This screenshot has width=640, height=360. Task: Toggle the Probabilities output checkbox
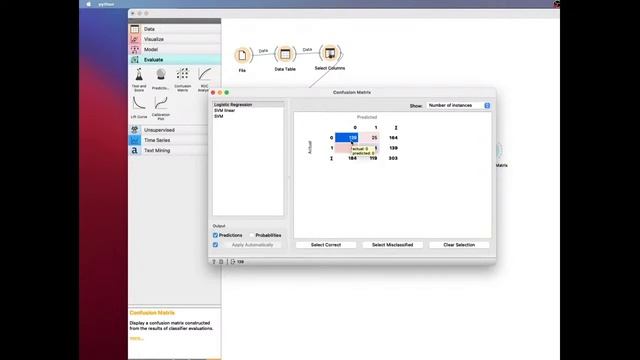pos(251,235)
